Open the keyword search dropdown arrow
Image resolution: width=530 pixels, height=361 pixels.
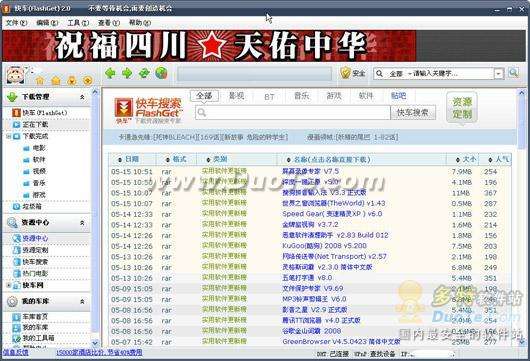click(499, 73)
